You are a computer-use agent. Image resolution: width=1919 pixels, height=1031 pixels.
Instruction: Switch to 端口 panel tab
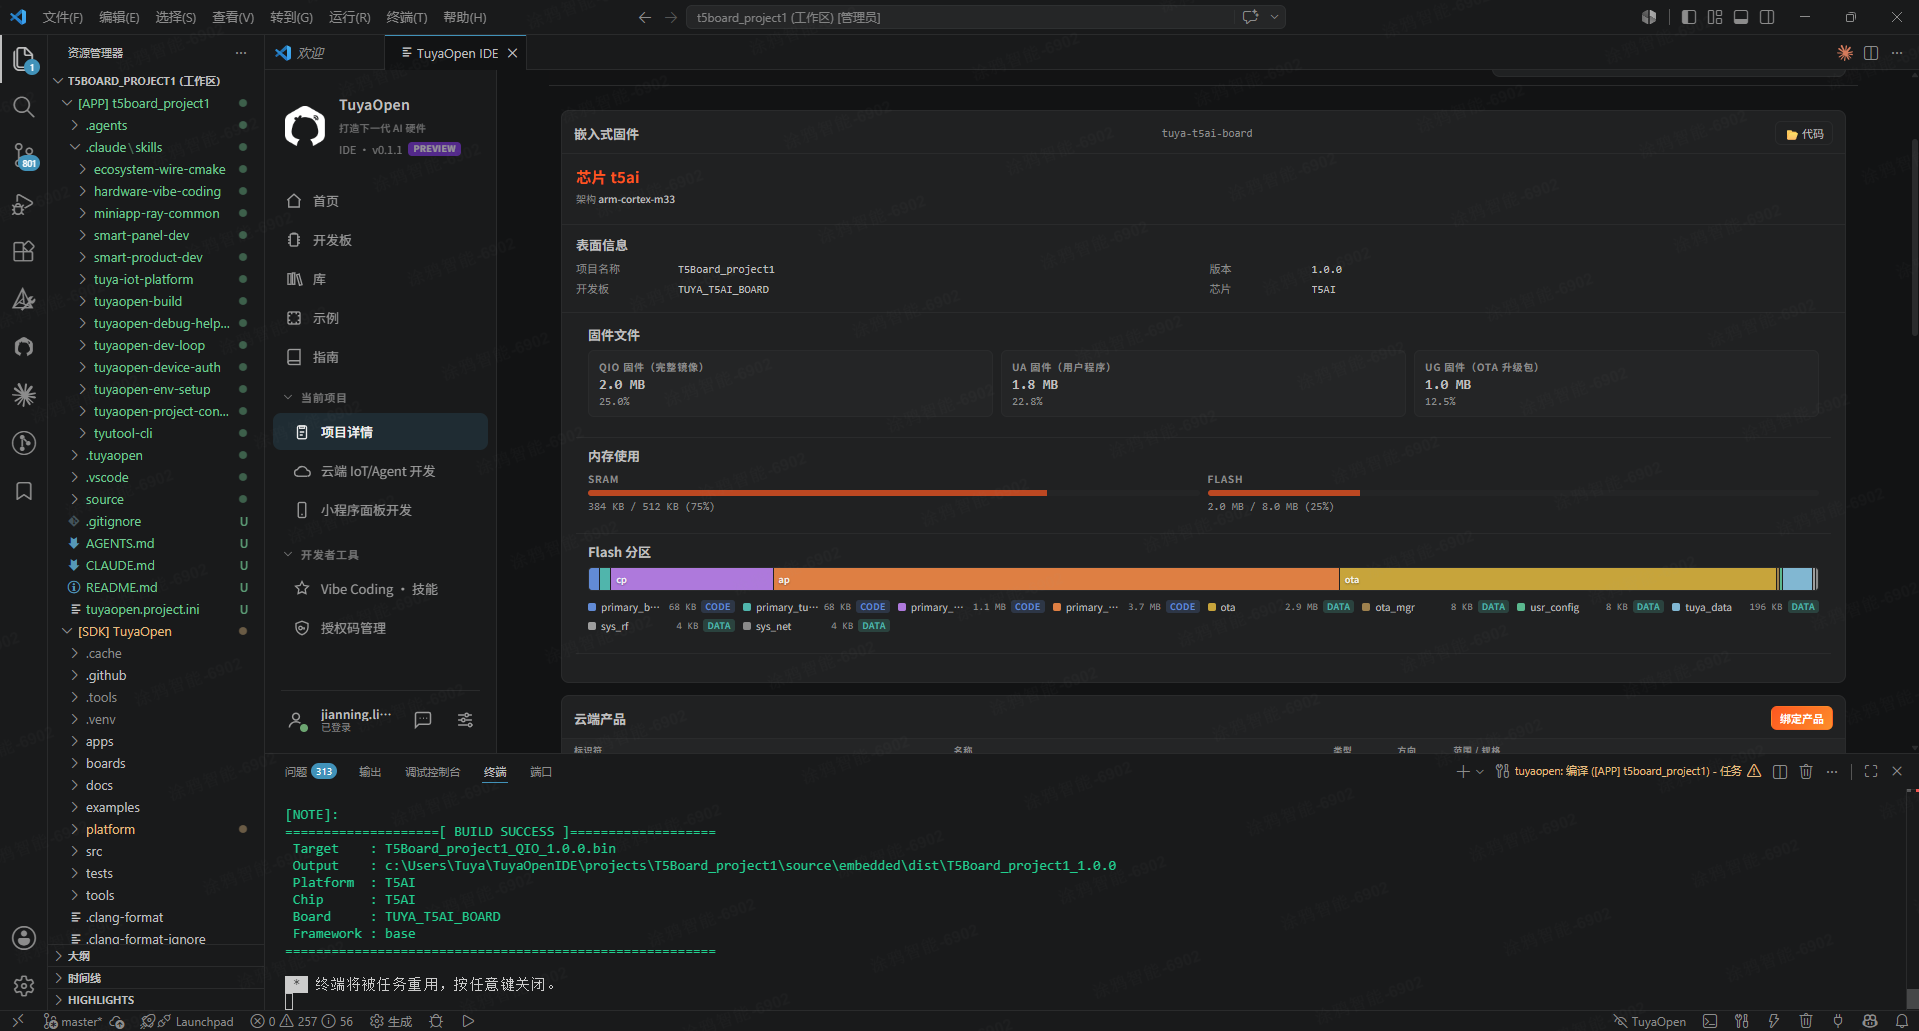pyautogui.click(x=541, y=771)
